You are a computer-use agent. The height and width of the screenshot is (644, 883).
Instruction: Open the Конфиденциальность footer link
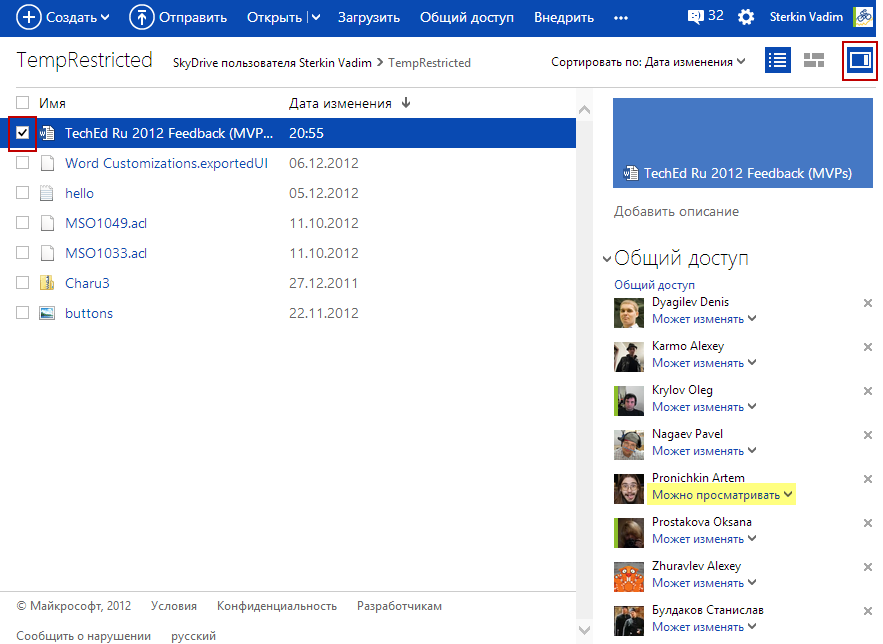click(x=277, y=606)
